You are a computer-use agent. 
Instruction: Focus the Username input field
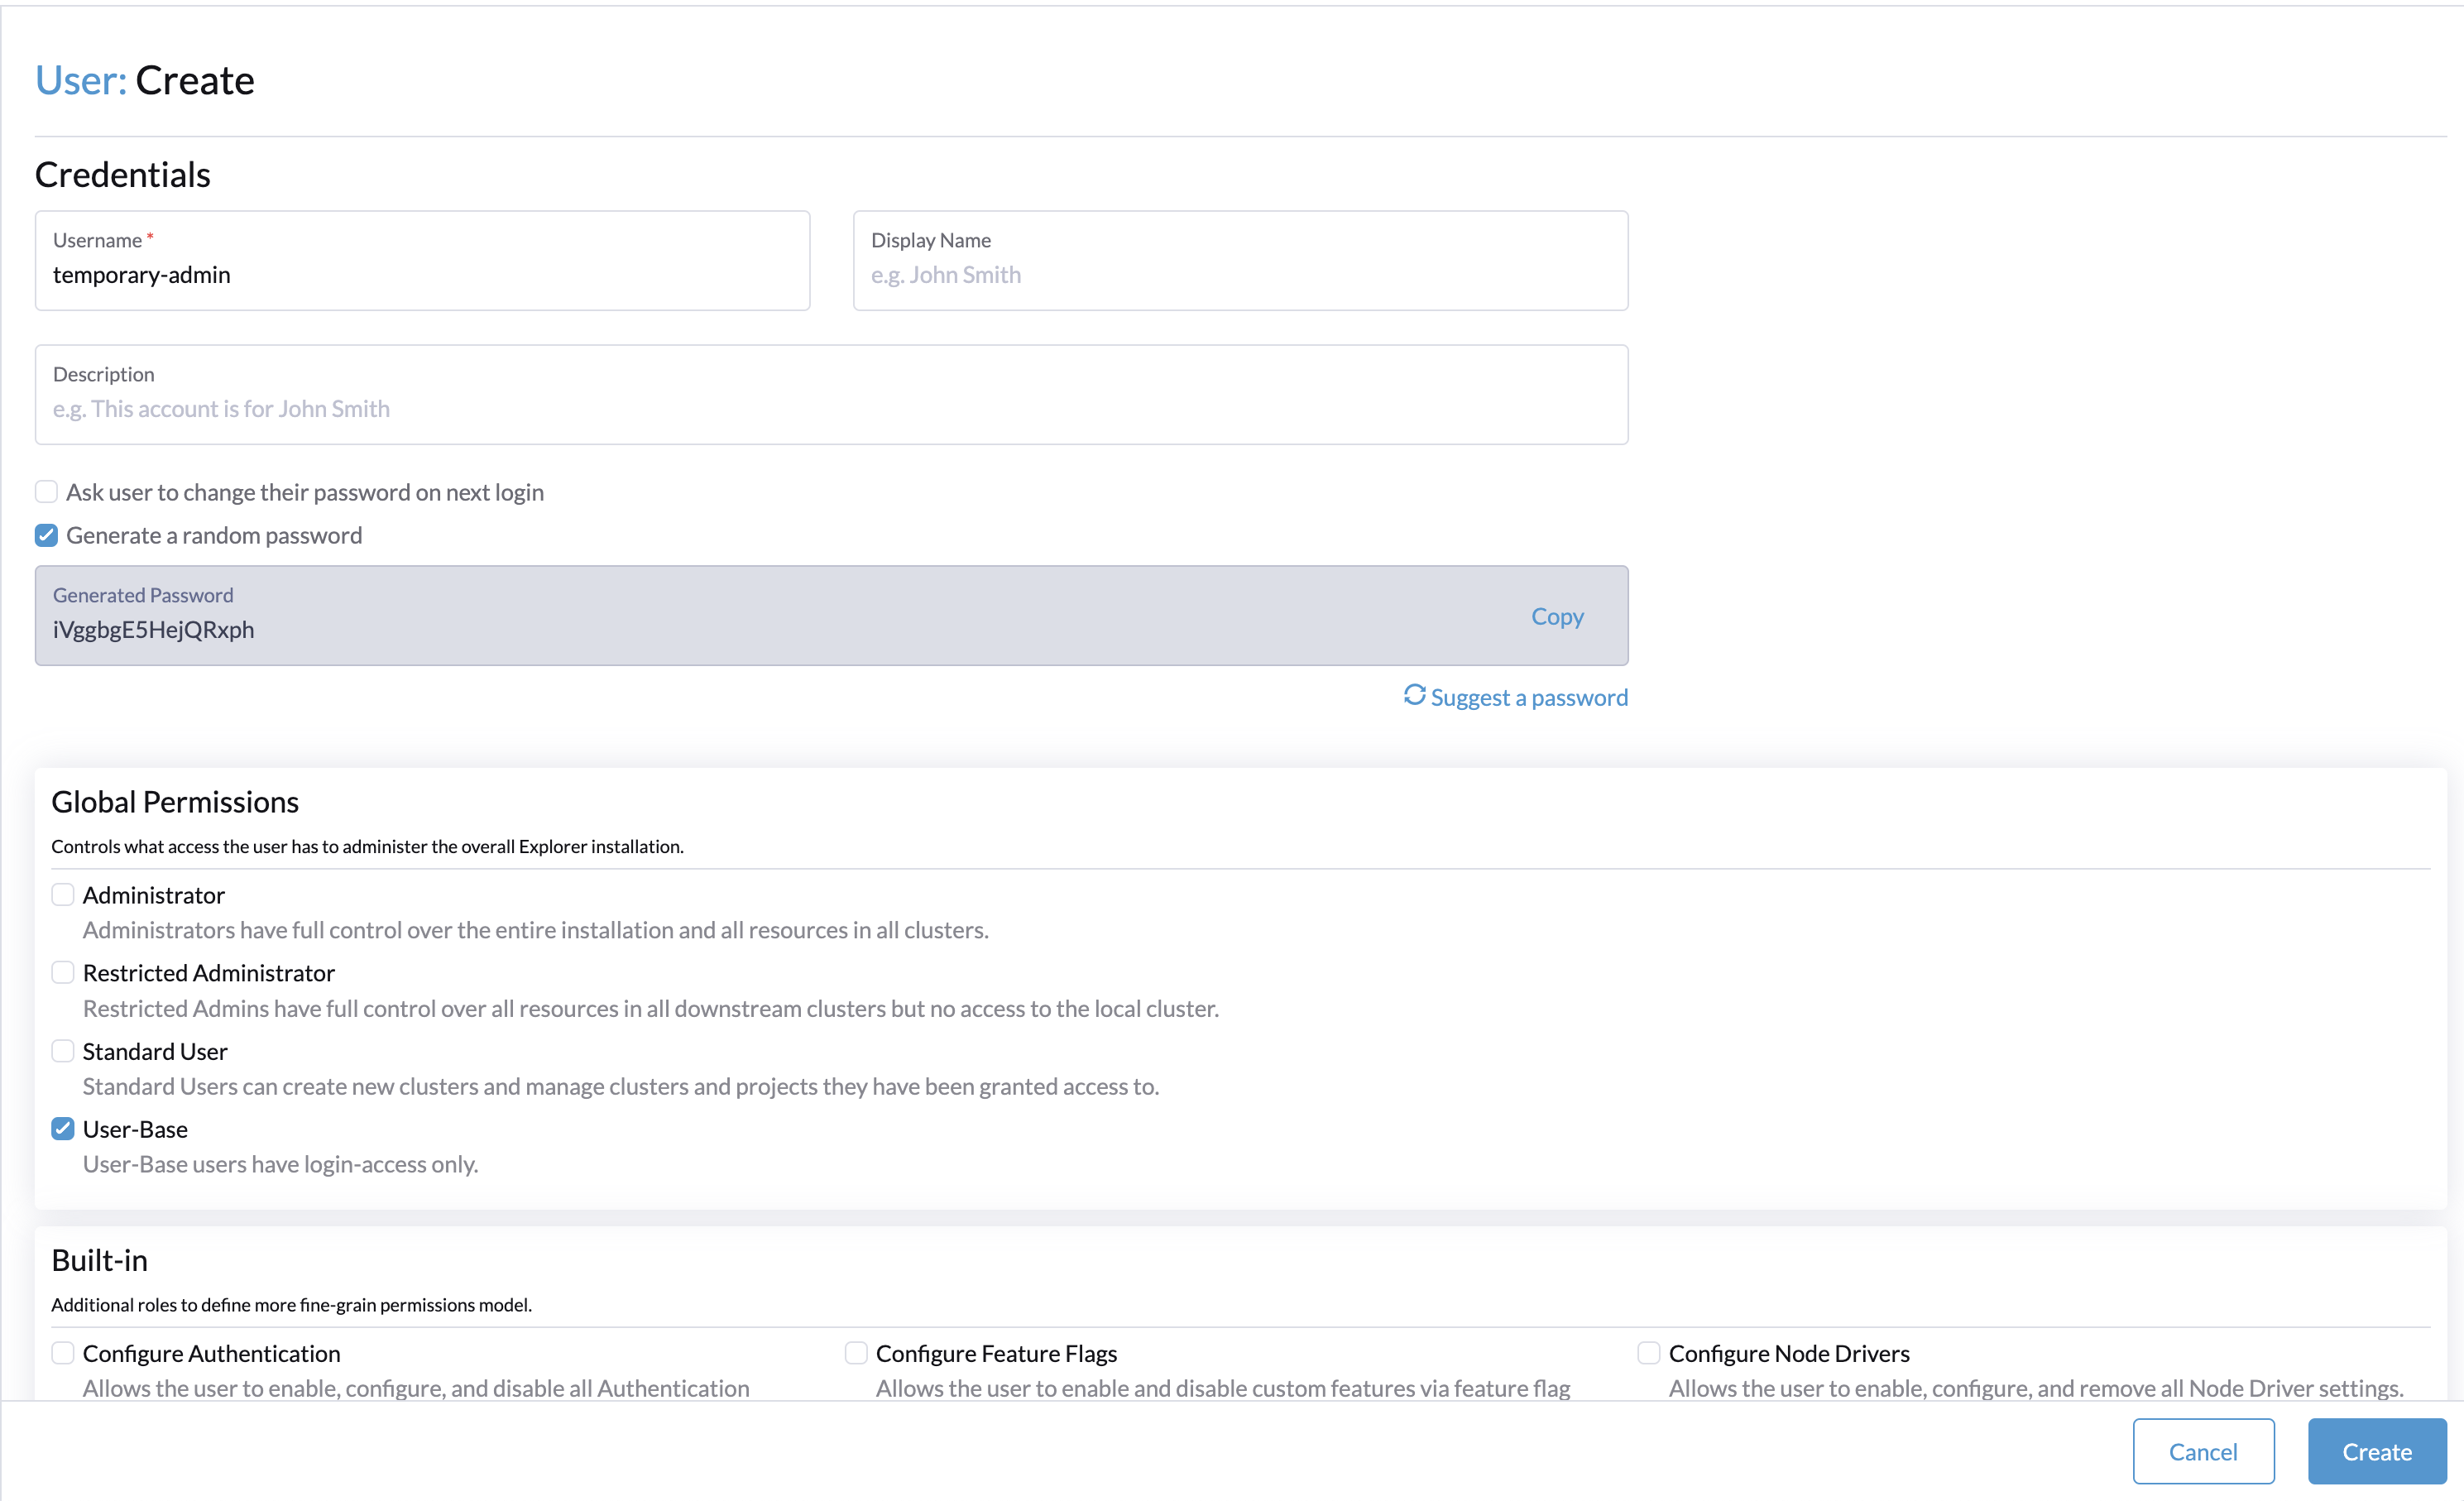[x=422, y=260]
